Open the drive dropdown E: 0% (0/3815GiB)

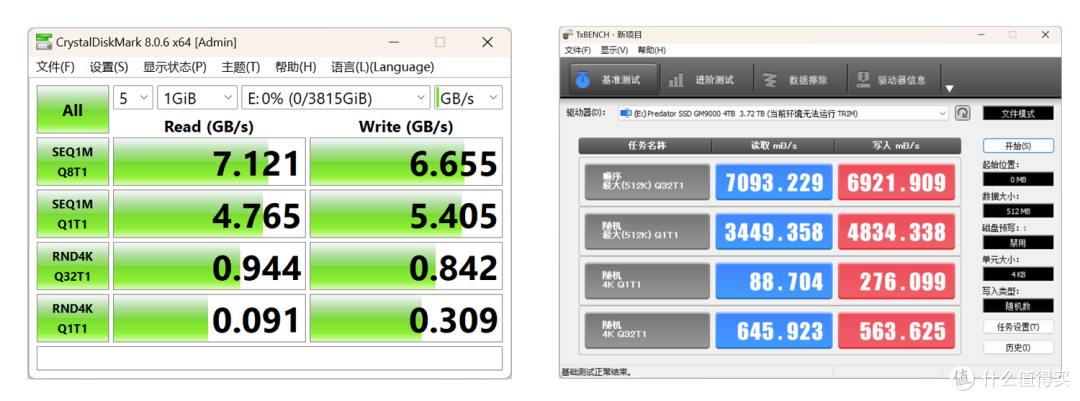tap(336, 98)
